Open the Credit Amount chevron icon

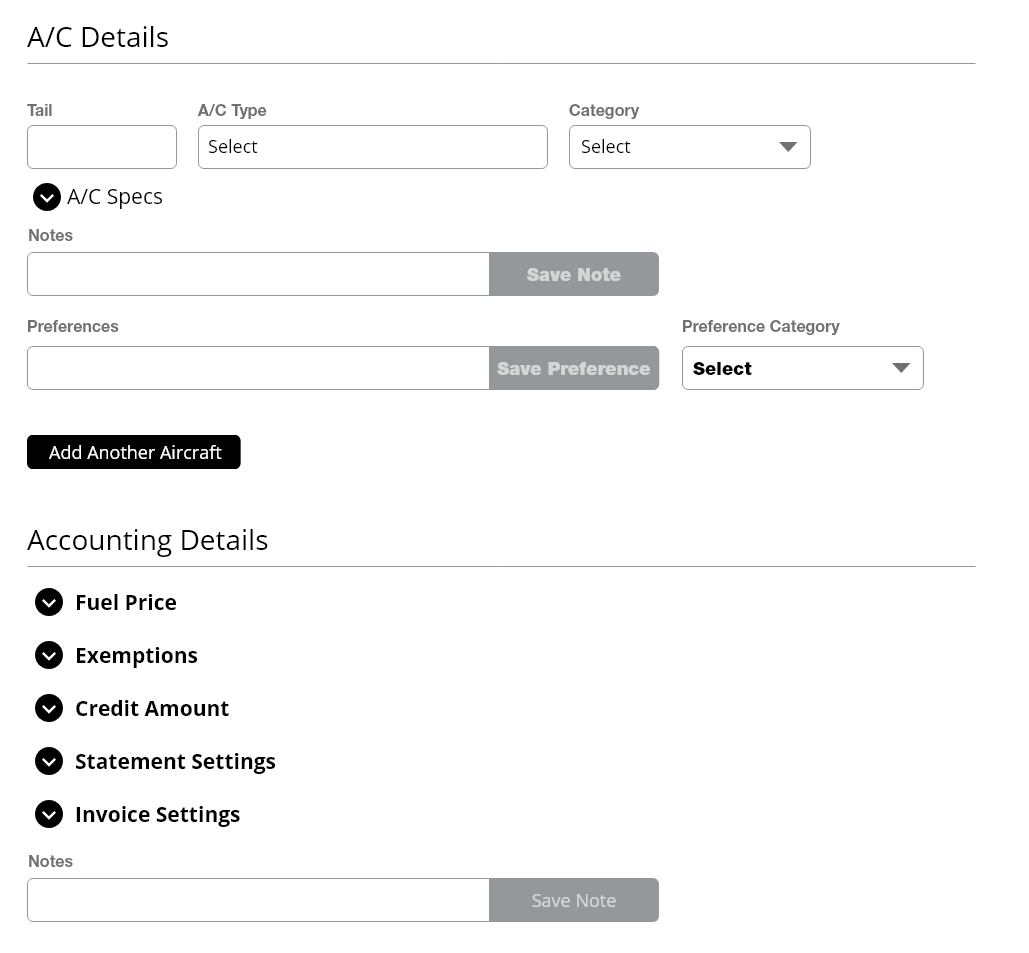[49, 708]
